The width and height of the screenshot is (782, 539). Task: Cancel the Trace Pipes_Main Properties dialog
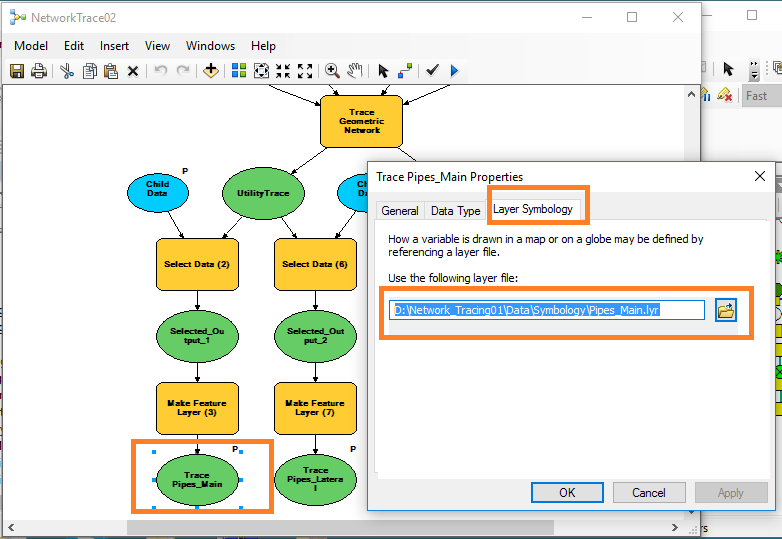click(x=649, y=493)
